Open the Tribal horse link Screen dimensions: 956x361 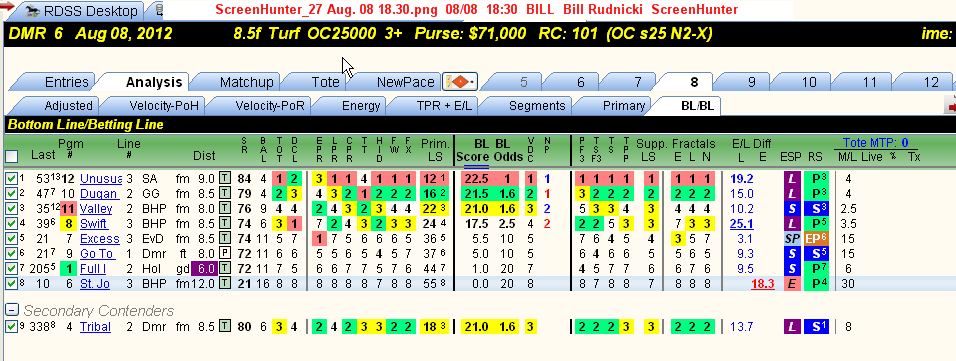coord(95,327)
